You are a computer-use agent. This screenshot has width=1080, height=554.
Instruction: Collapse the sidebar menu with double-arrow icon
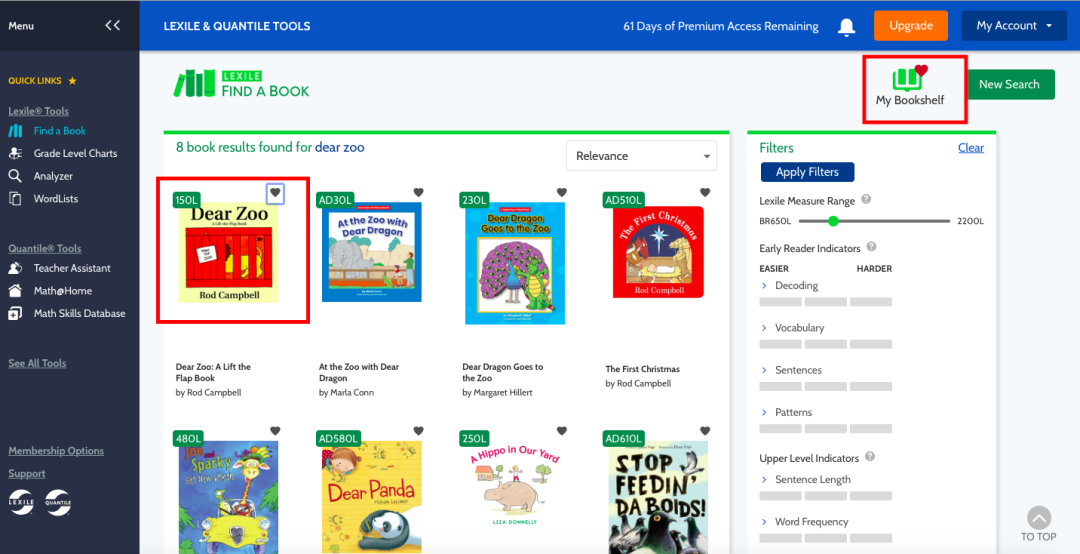coord(112,25)
